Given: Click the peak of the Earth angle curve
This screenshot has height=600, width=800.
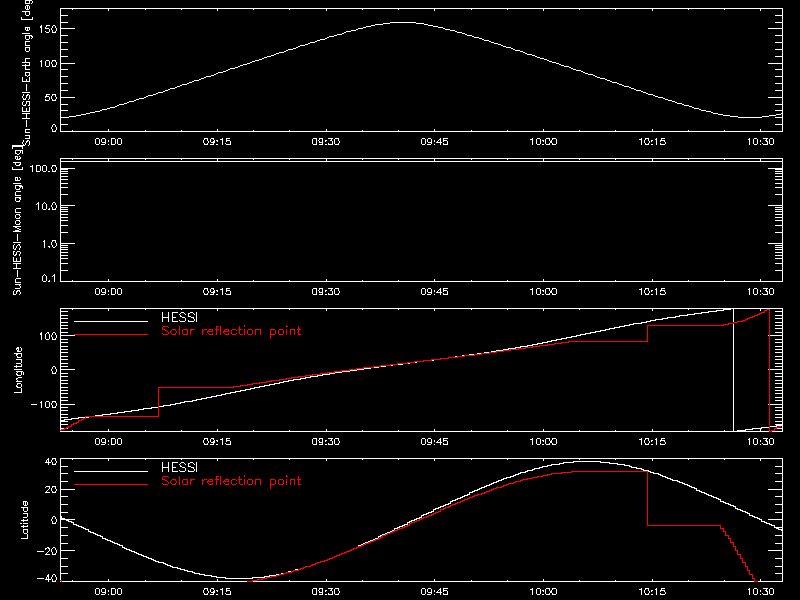Looking at the screenshot, I should pyautogui.click(x=404, y=22).
